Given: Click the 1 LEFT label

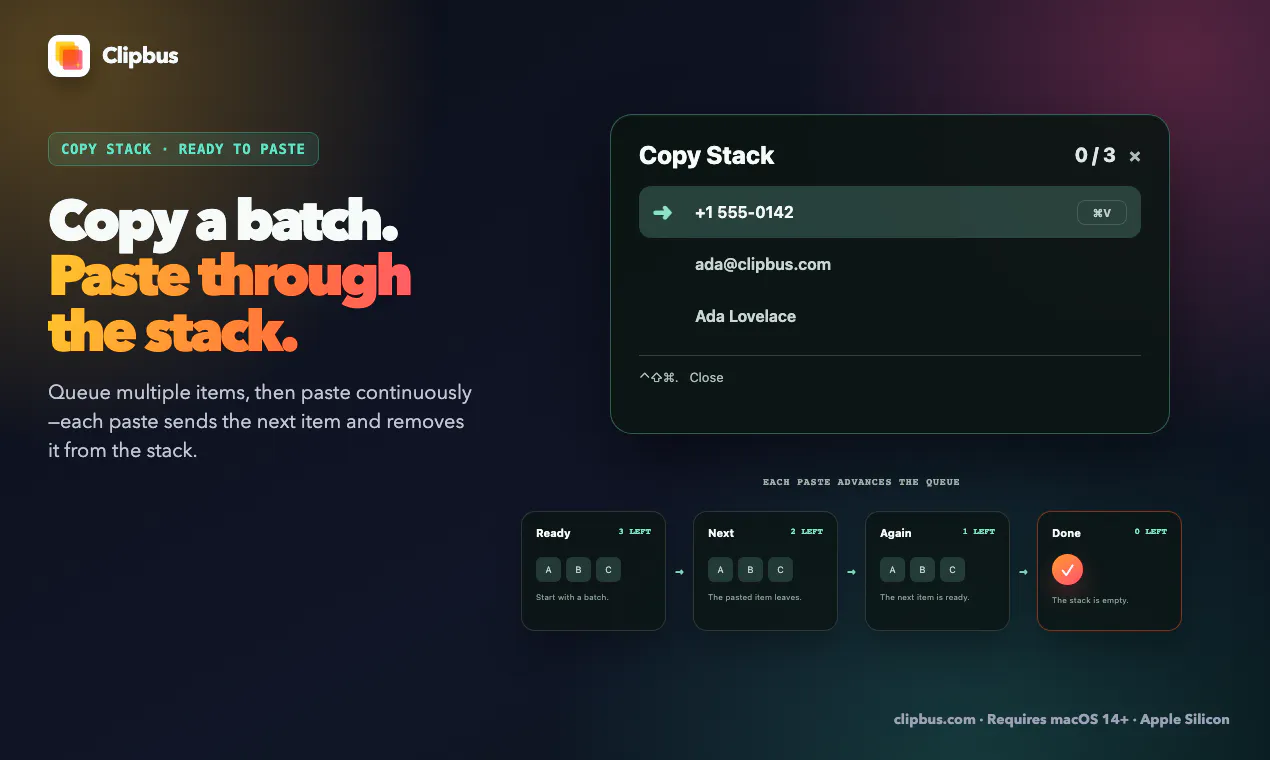Looking at the screenshot, I should pos(978,532).
